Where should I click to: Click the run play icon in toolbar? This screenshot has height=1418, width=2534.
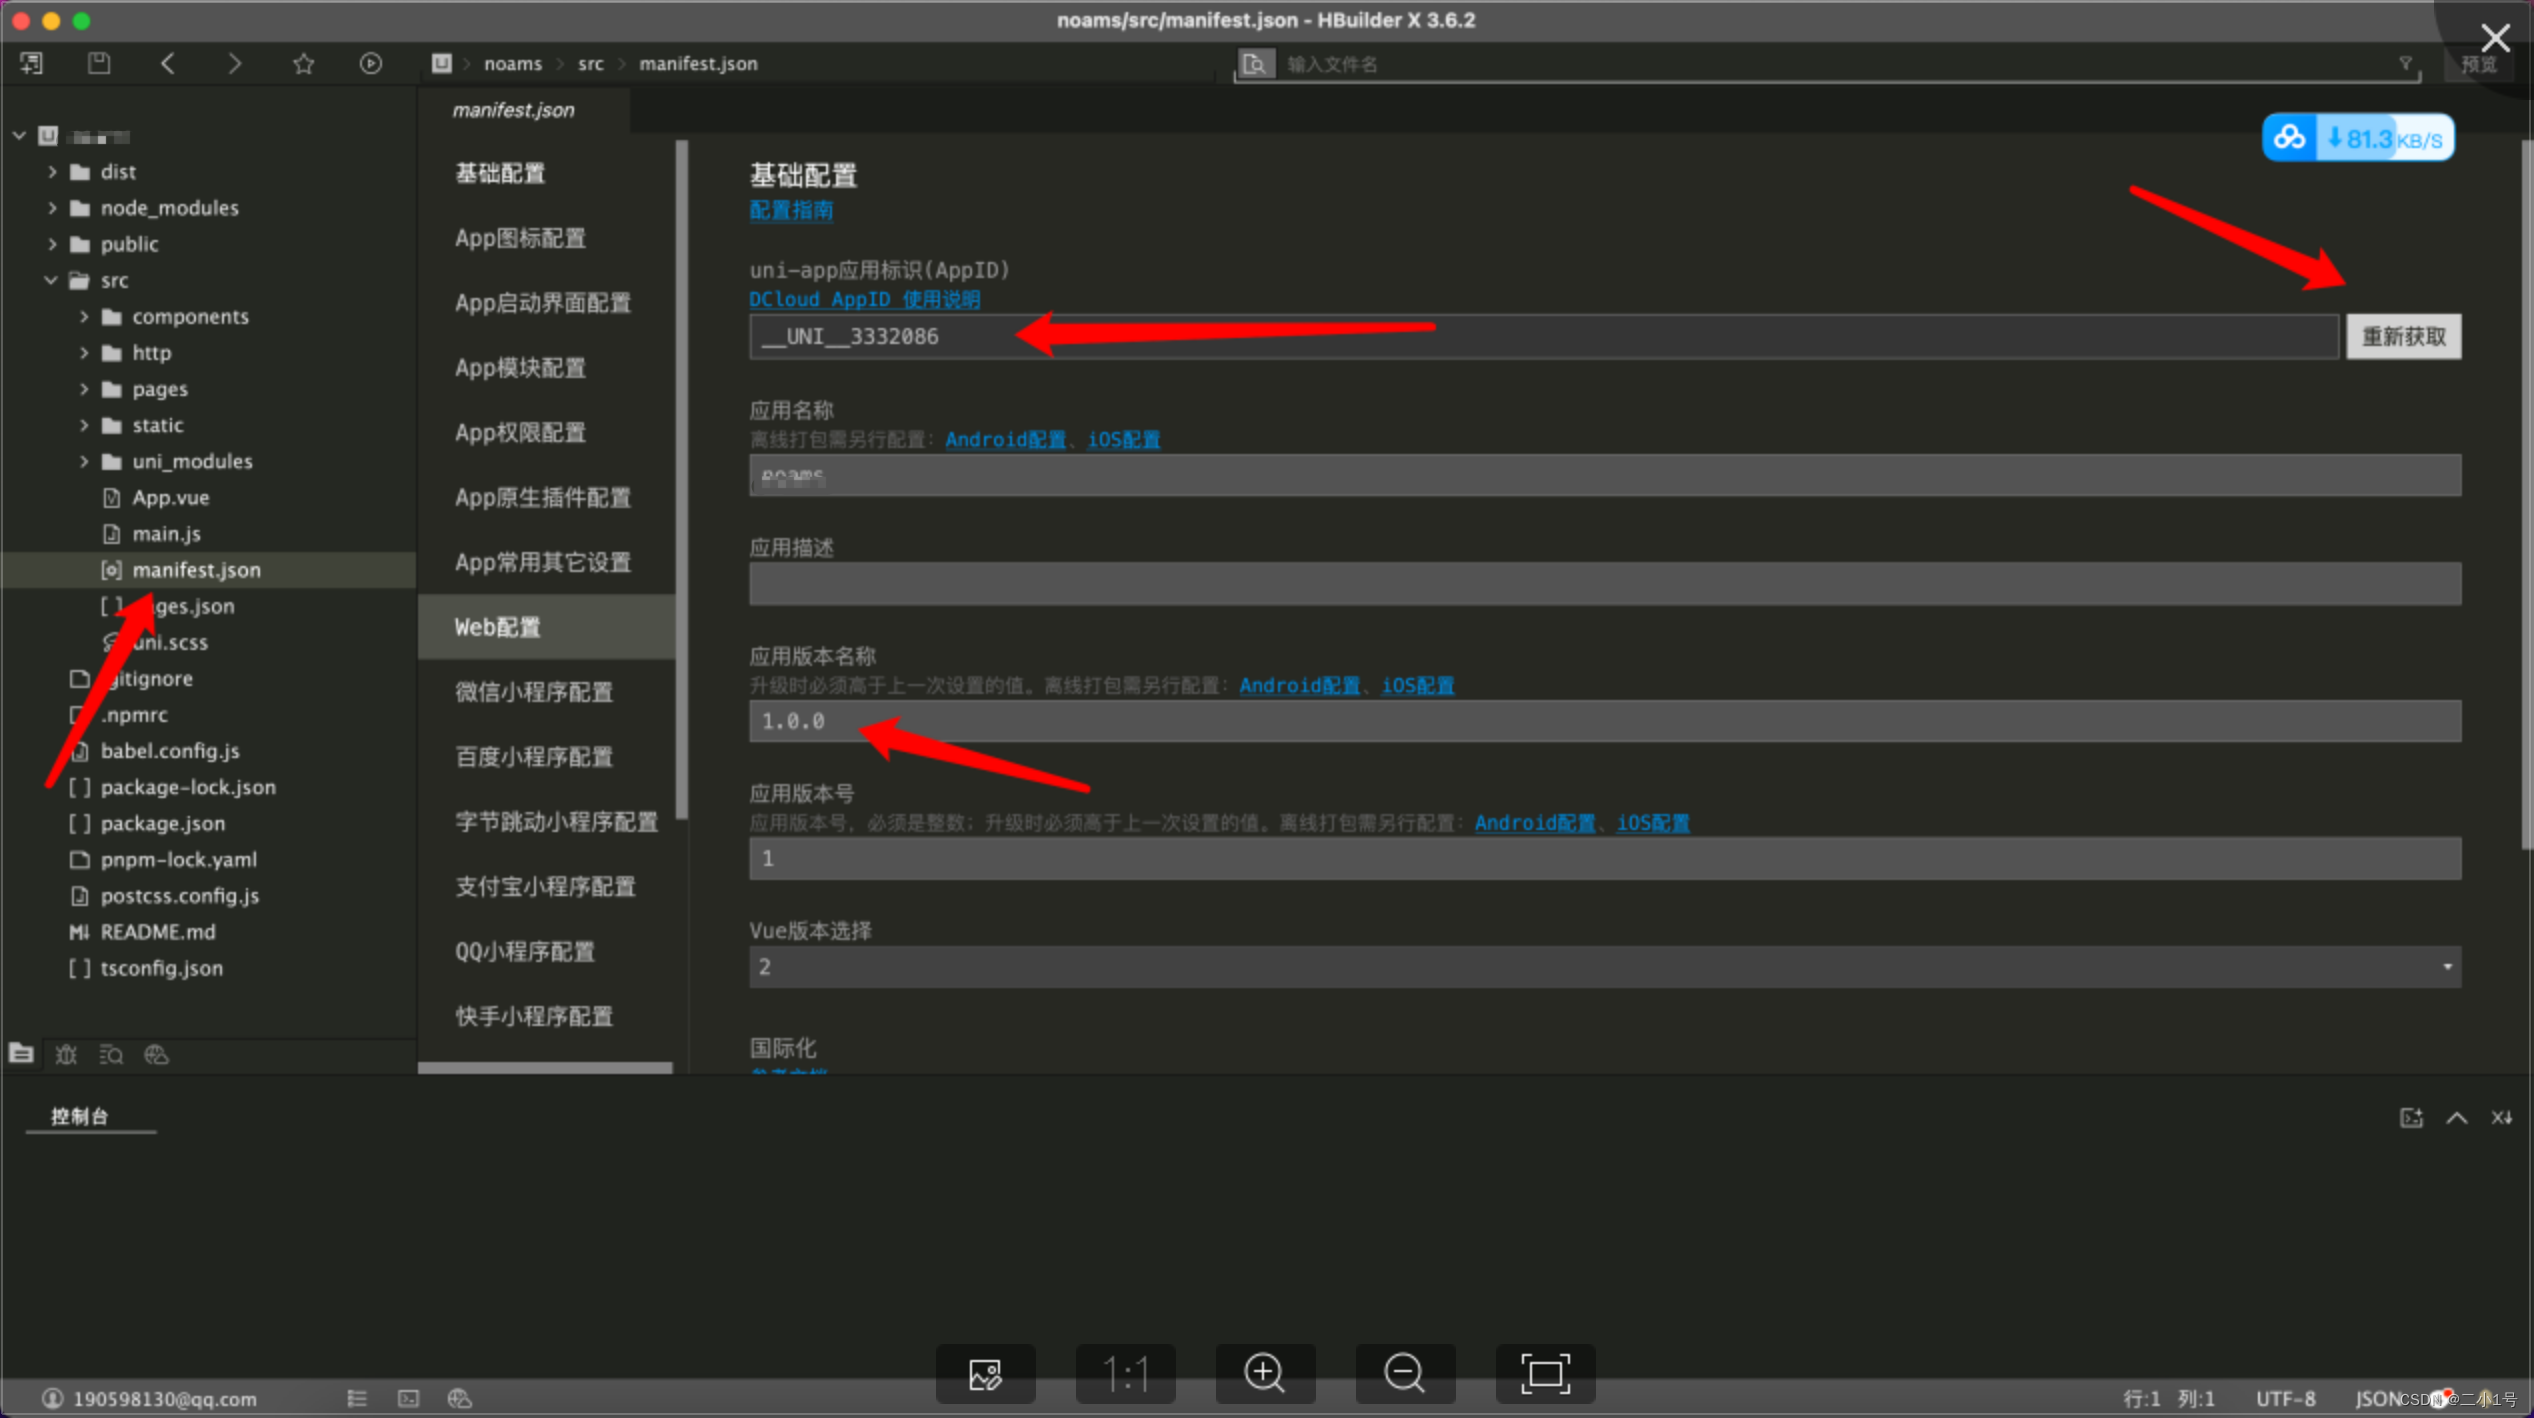click(x=370, y=64)
